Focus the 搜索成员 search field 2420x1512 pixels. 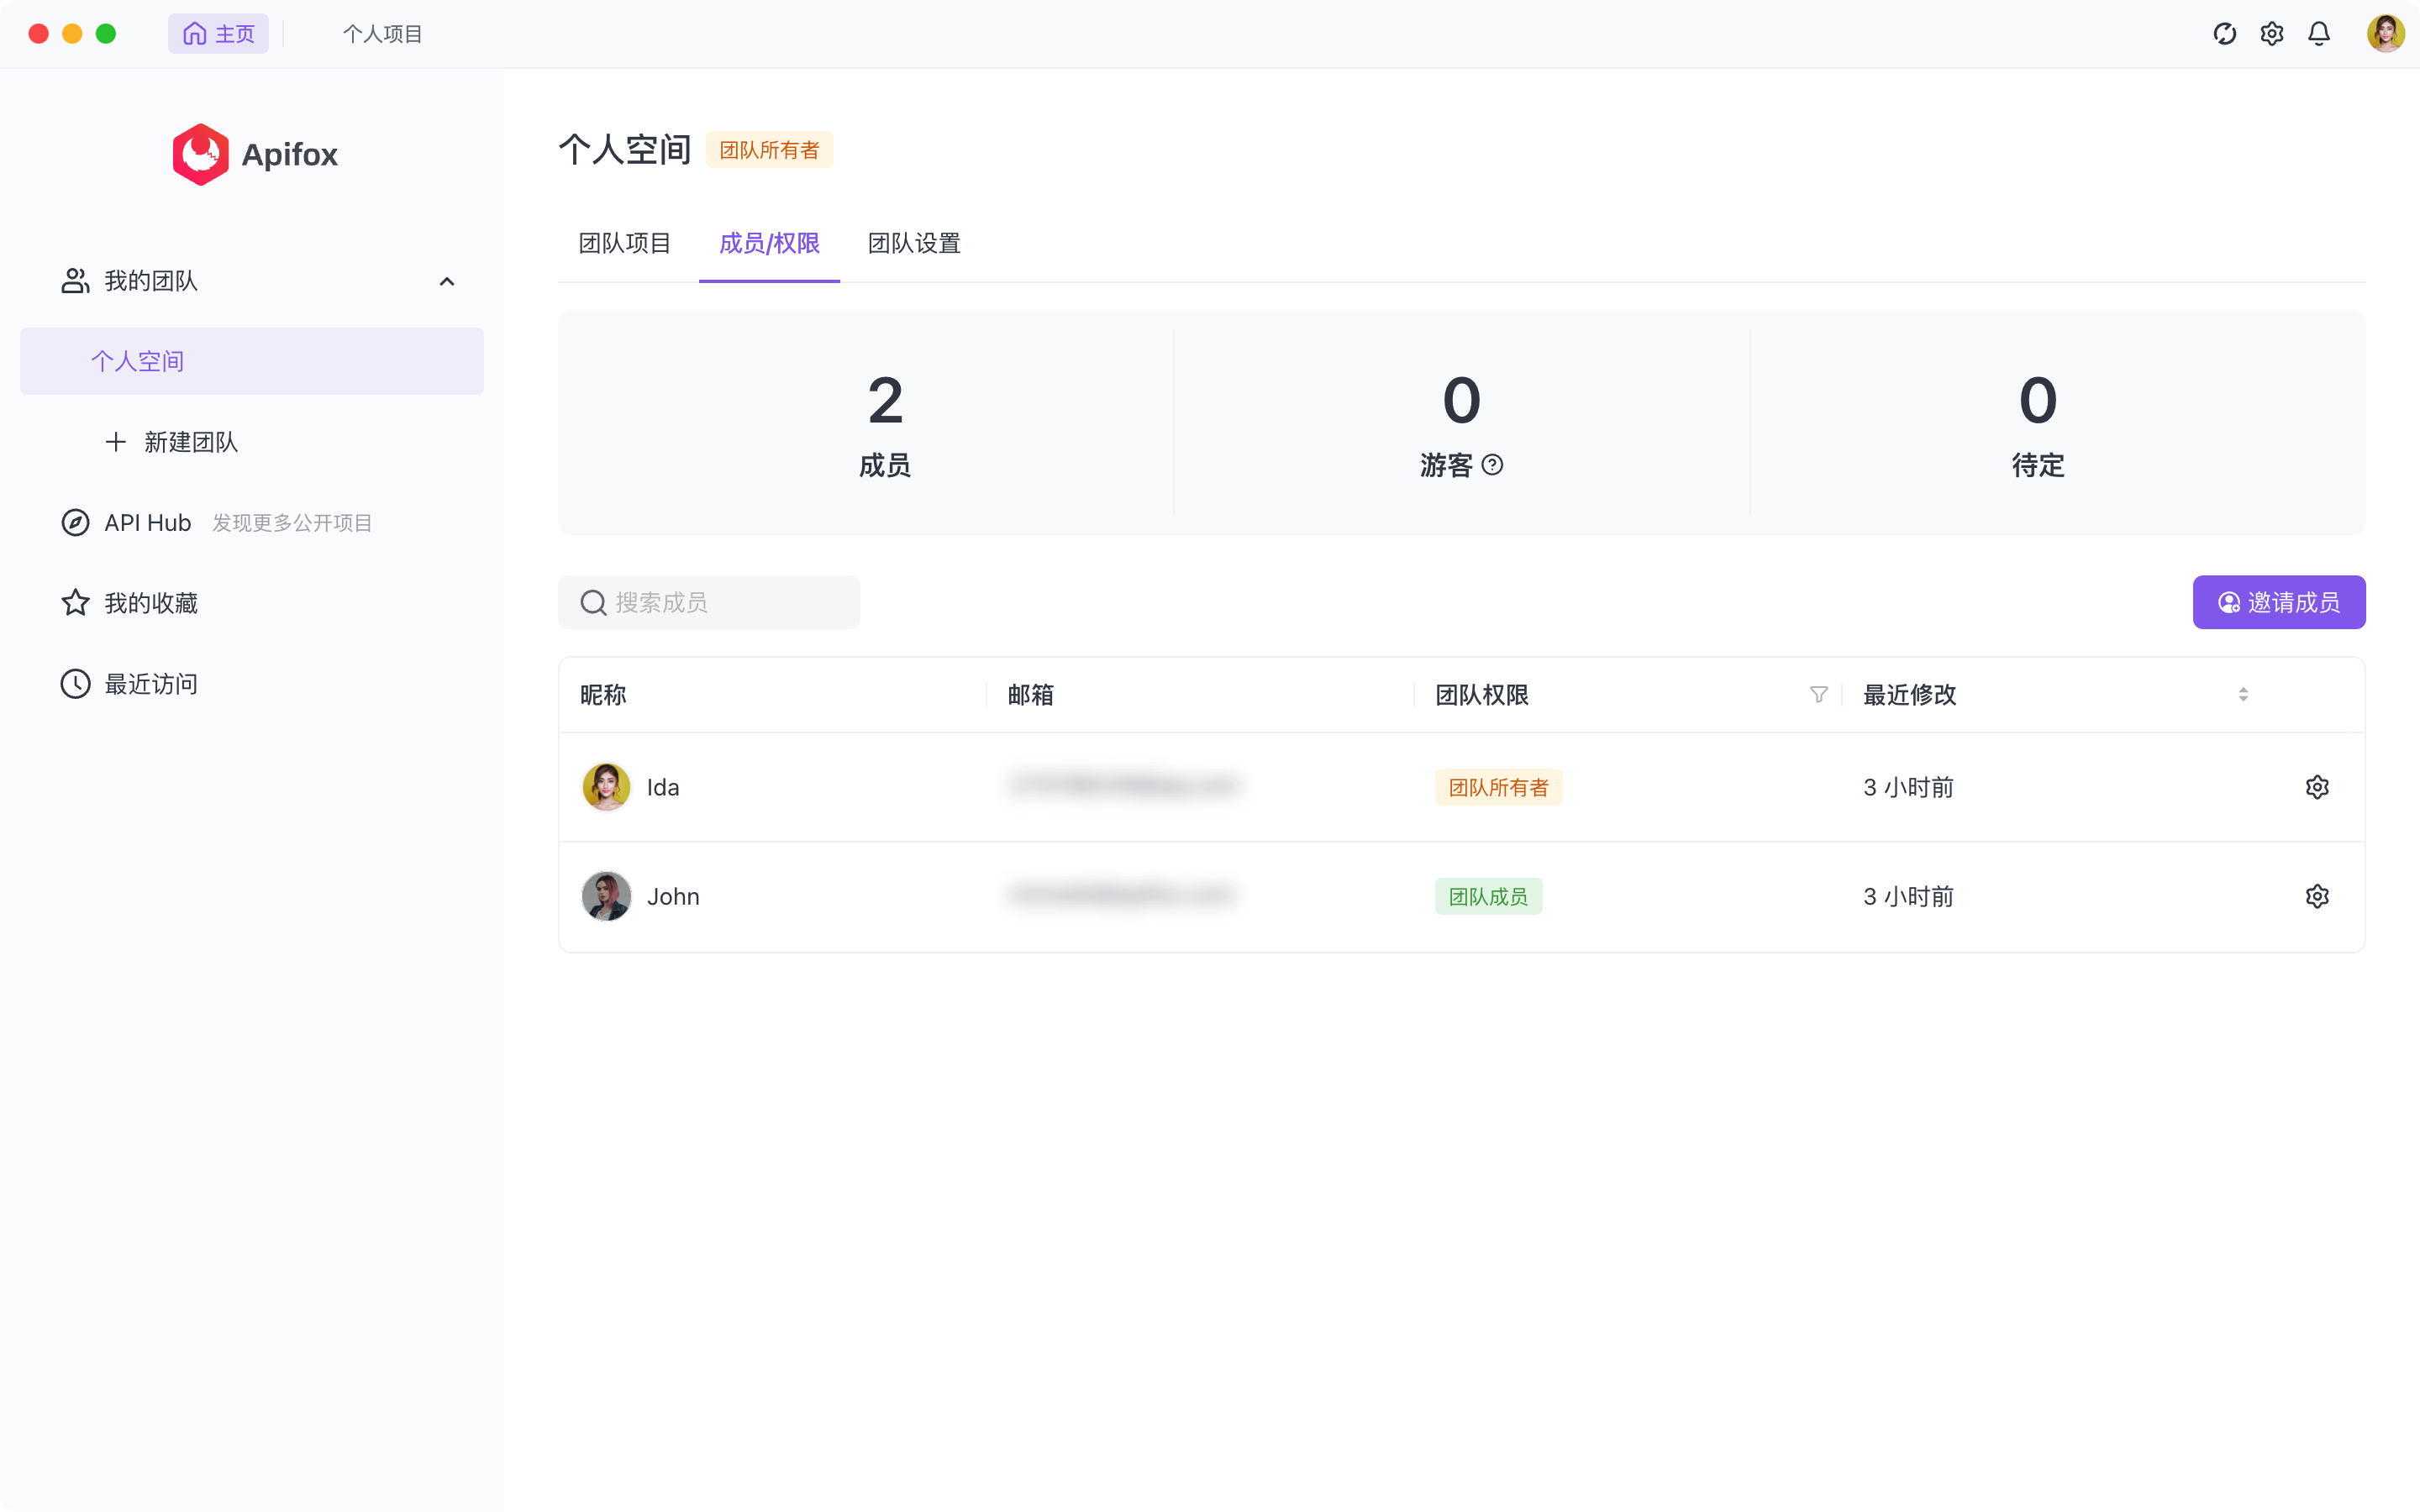tap(720, 602)
